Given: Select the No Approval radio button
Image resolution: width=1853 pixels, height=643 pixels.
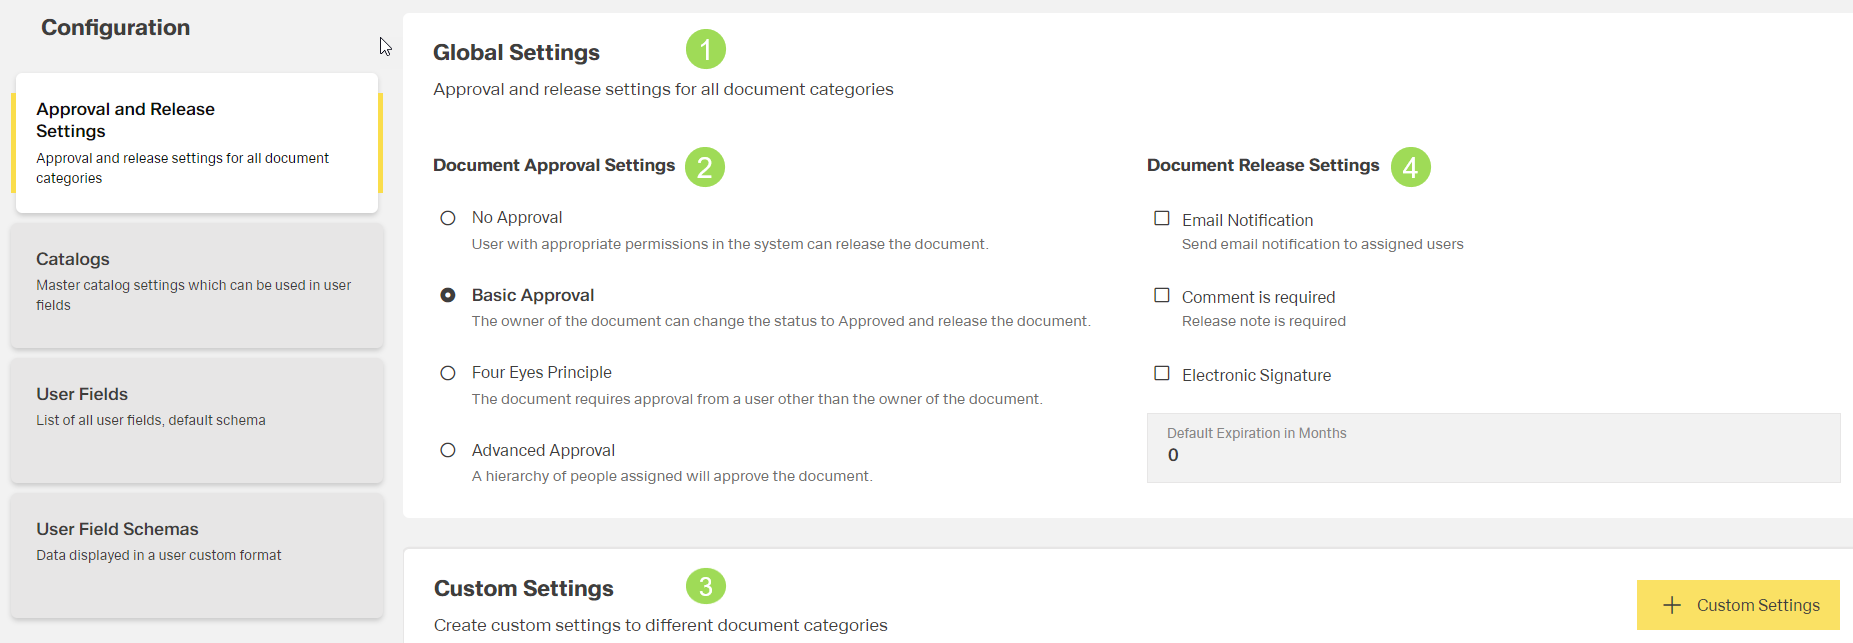Looking at the screenshot, I should tap(448, 218).
